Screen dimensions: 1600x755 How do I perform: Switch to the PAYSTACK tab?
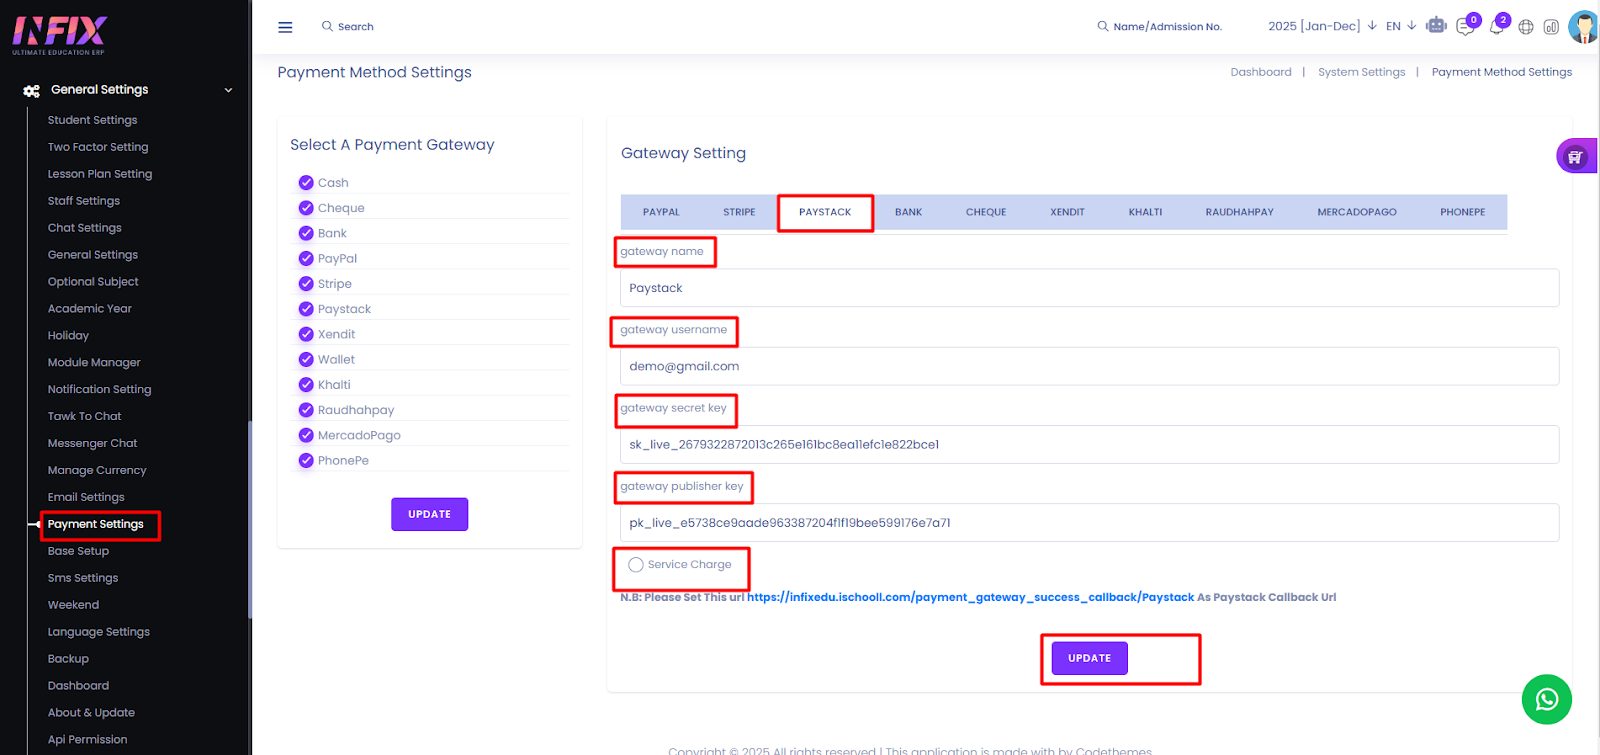825,212
